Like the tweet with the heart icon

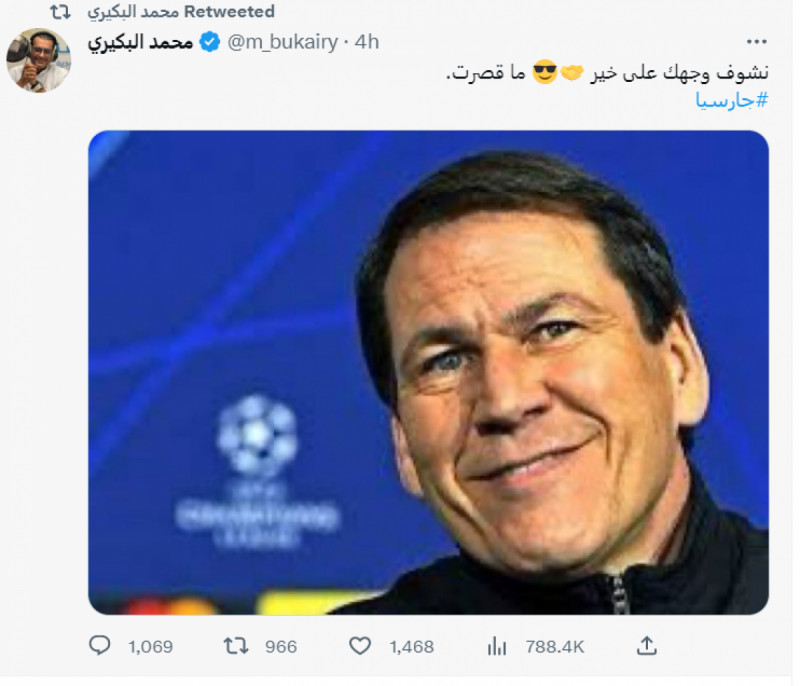(x=361, y=646)
